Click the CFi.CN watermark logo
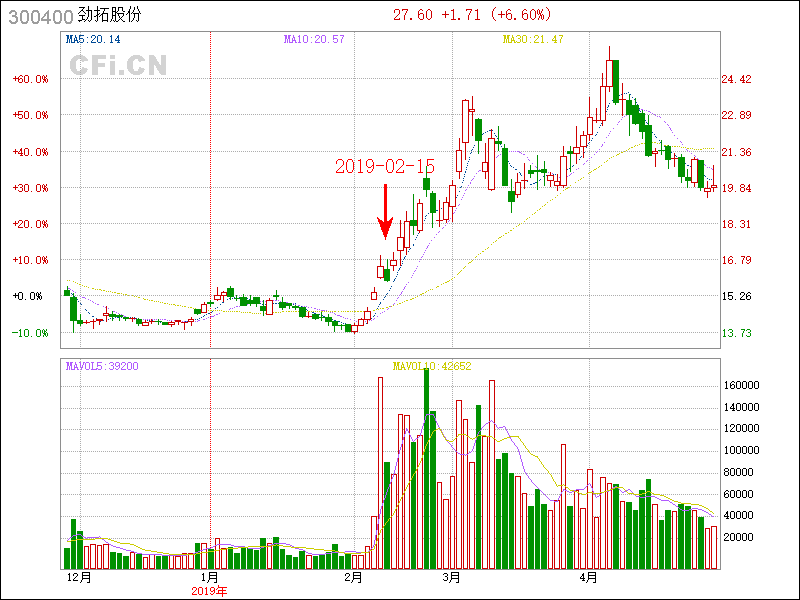 coord(118,66)
